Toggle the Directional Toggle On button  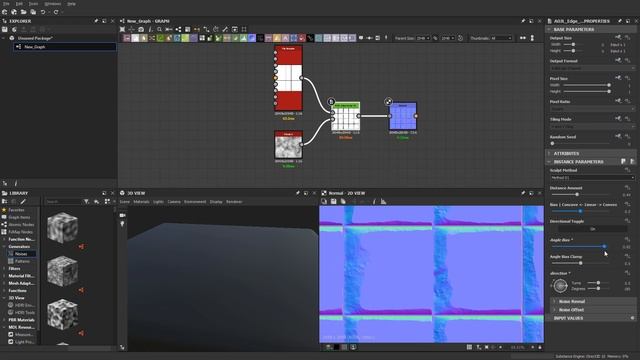coord(592,229)
